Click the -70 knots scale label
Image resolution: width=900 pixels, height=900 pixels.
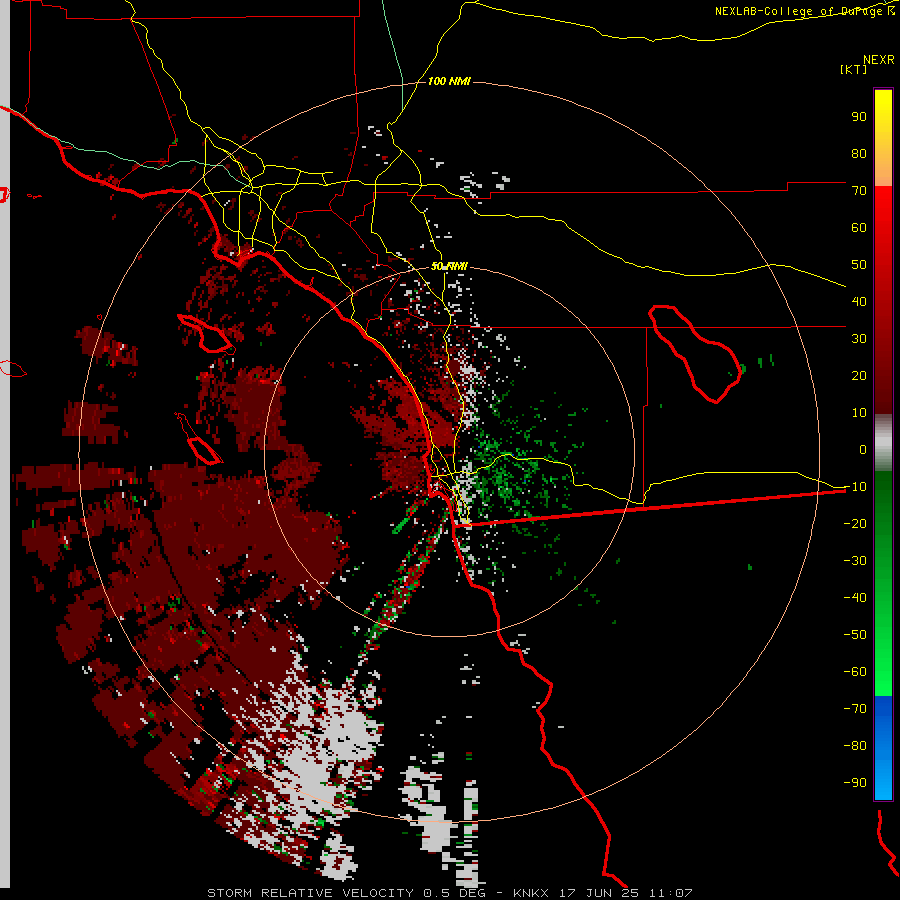point(855,709)
